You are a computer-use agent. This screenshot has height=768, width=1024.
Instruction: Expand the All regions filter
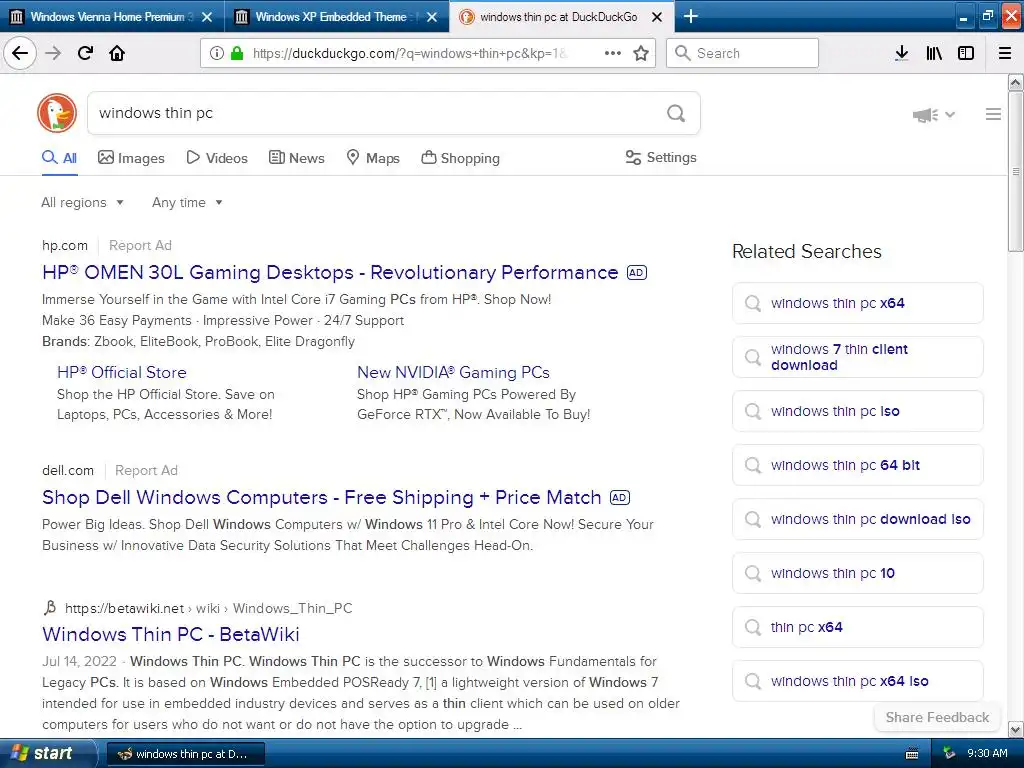[82, 202]
